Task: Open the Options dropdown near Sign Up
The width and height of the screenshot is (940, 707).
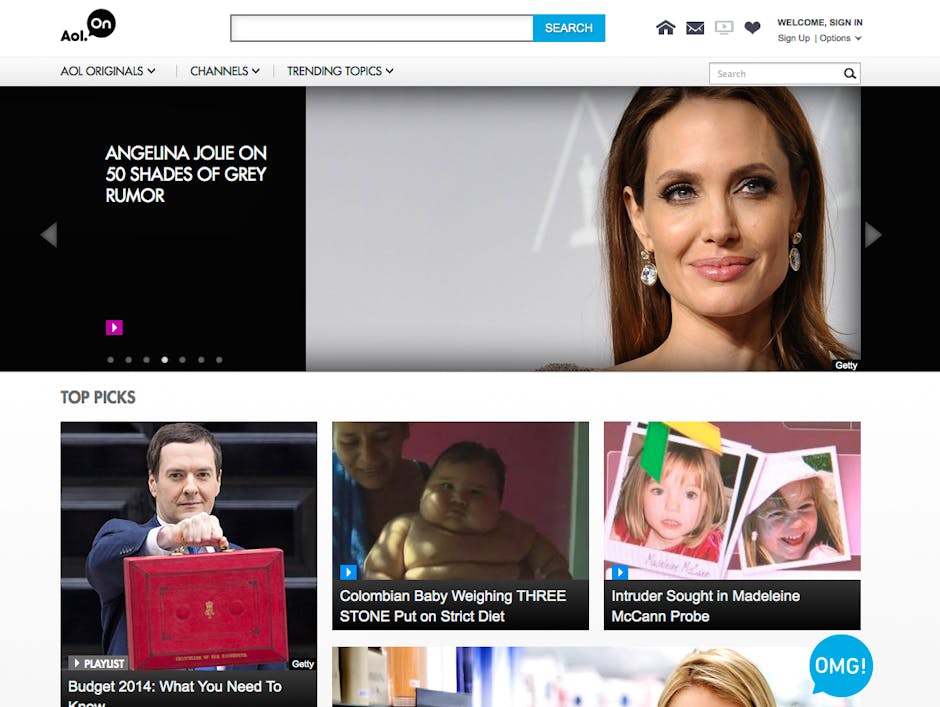Action: [840, 38]
